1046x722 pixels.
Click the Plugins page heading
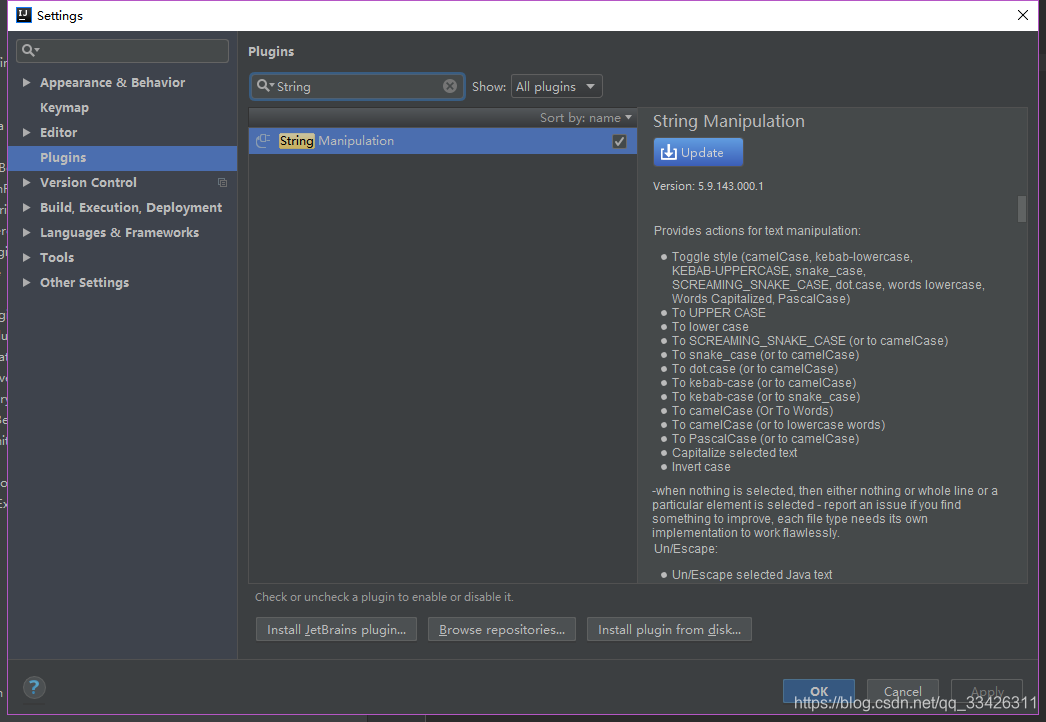pos(271,51)
